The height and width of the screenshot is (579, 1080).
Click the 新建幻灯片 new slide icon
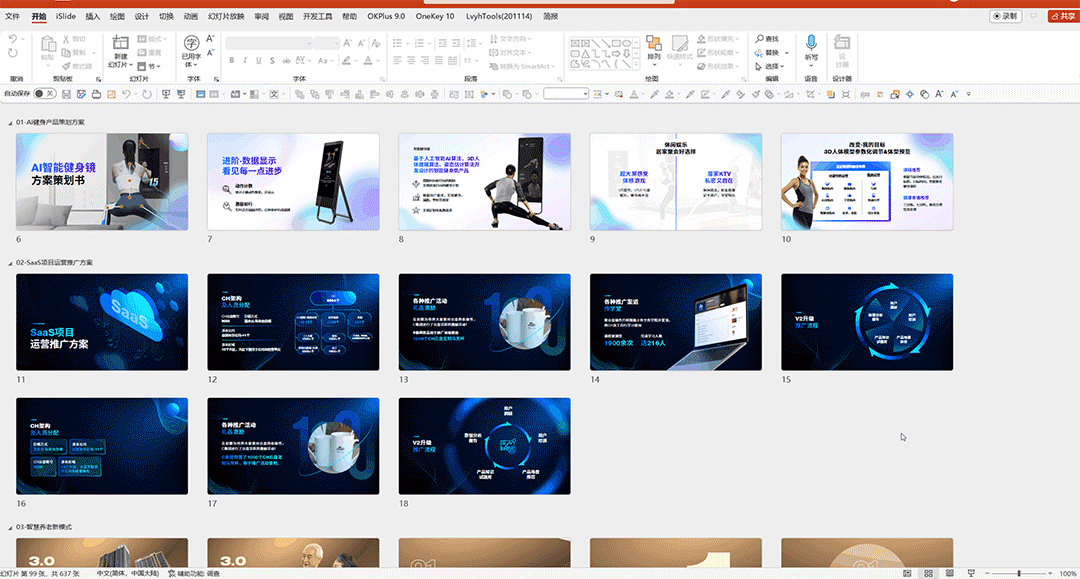[x=121, y=43]
